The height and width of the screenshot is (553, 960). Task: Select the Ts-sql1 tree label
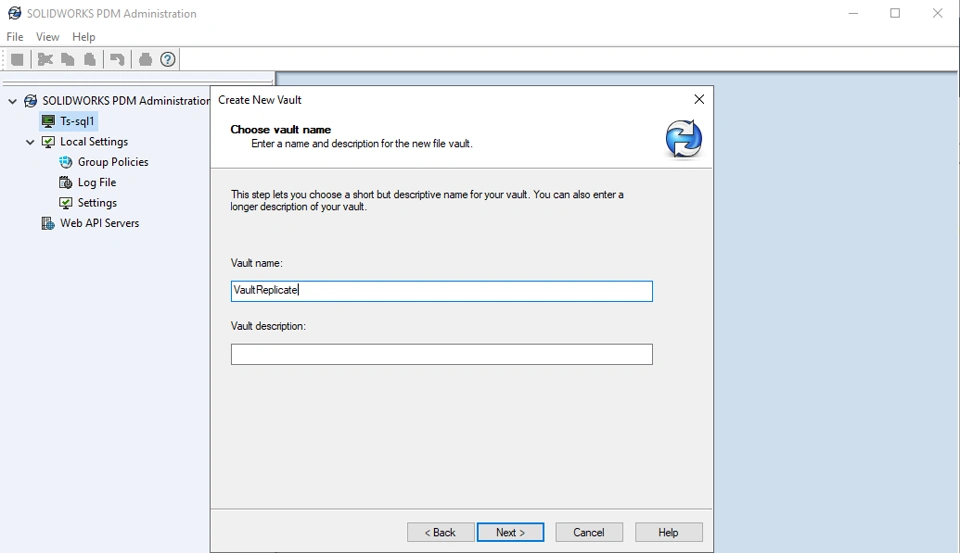click(77, 121)
